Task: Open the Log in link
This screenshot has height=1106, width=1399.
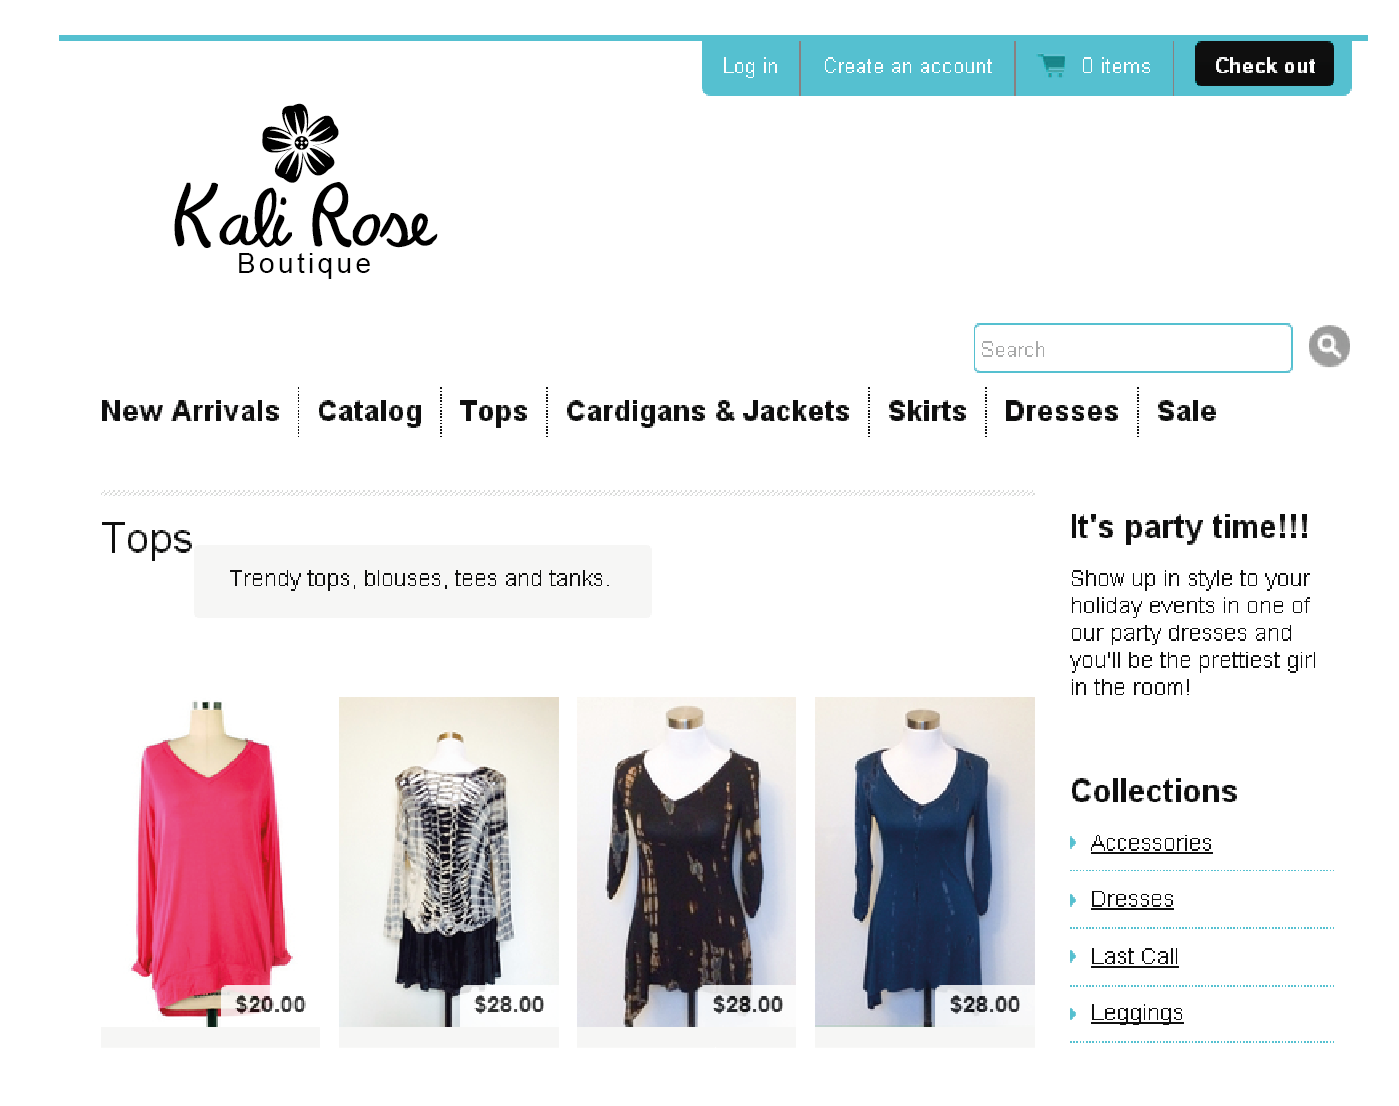Action: pos(750,66)
